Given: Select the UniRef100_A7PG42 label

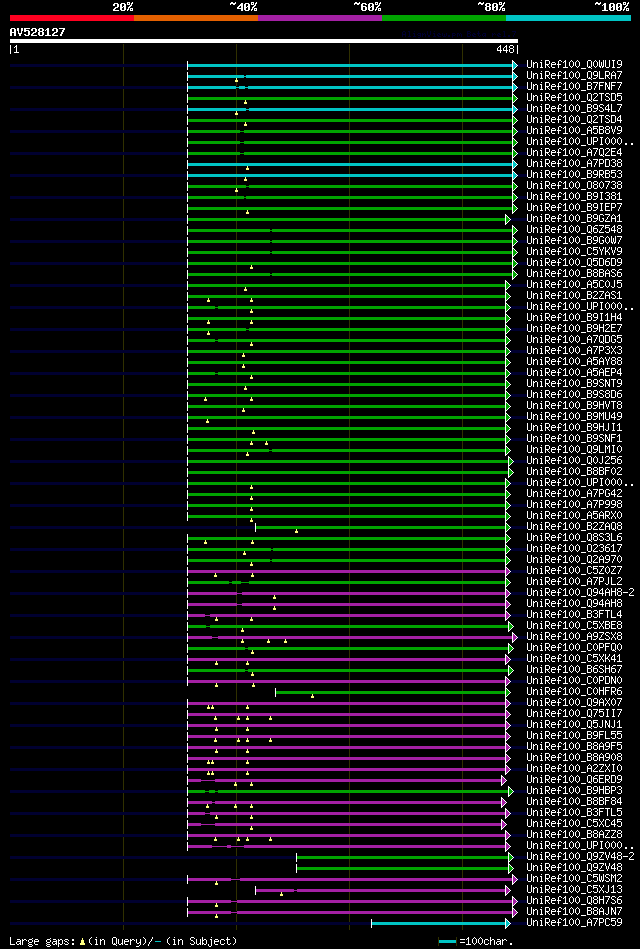Looking at the screenshot, I should click(x=575, y=494).
